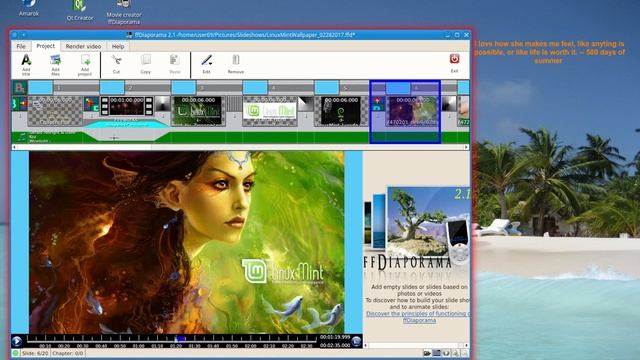
Task: Click transition icon of selected slide 6
Action: click(378, 104)
